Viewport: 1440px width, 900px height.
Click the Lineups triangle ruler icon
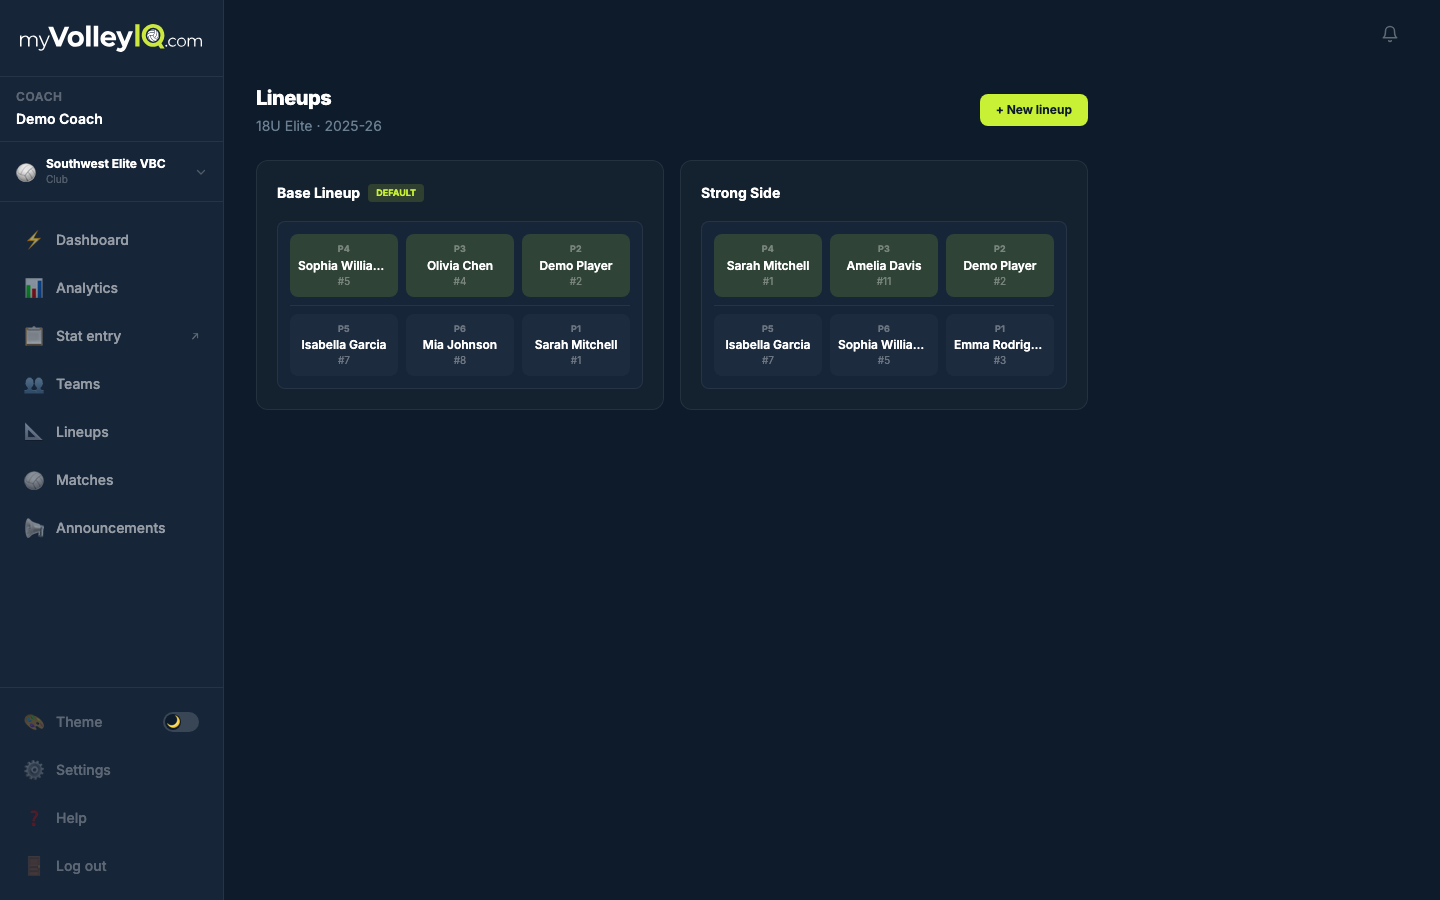[34, 432]
